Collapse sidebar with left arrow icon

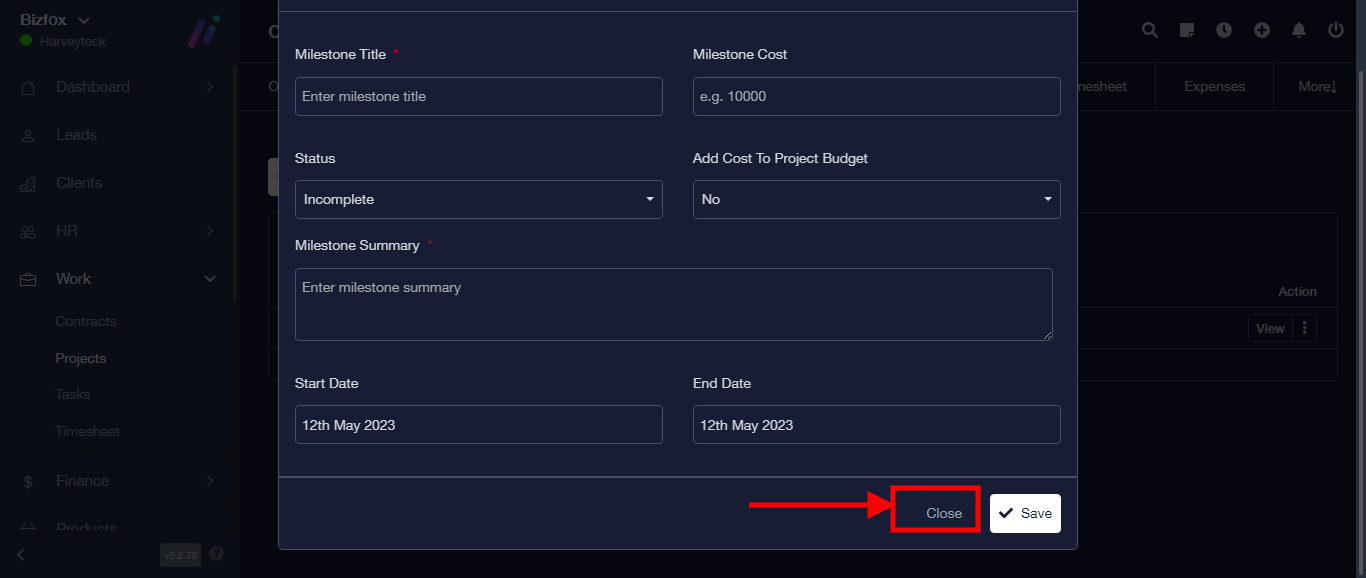click(21, 554)
